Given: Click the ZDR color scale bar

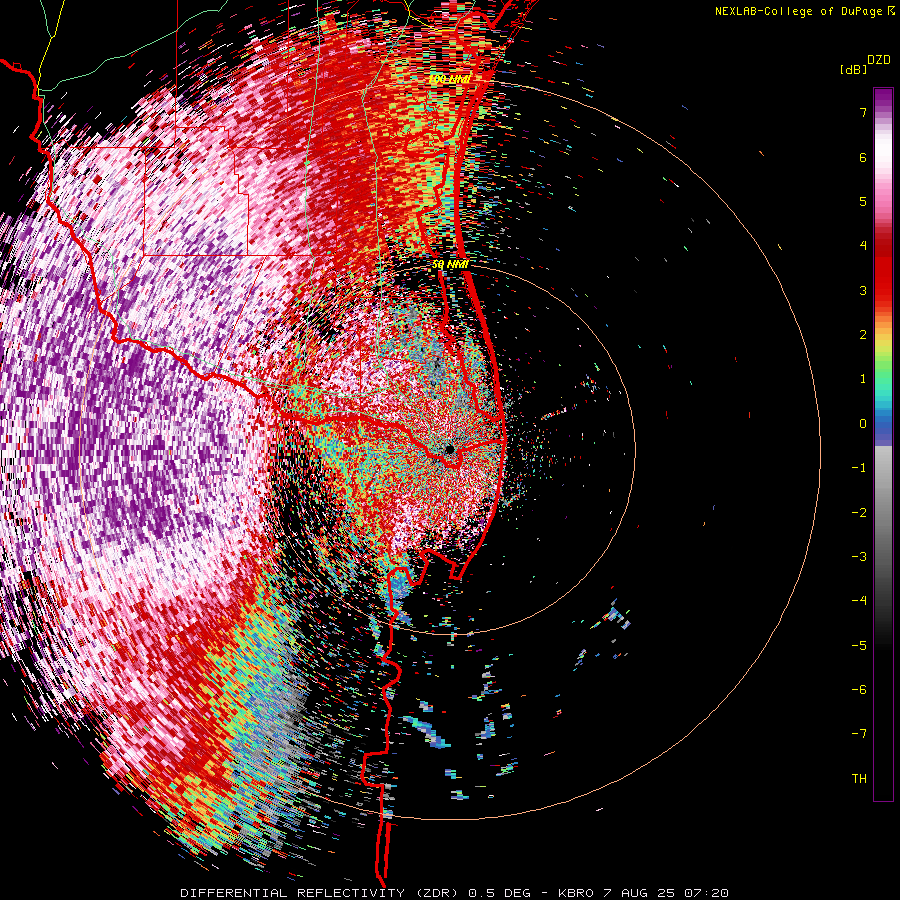Looking at the screenshot, I should pos(883,444).
